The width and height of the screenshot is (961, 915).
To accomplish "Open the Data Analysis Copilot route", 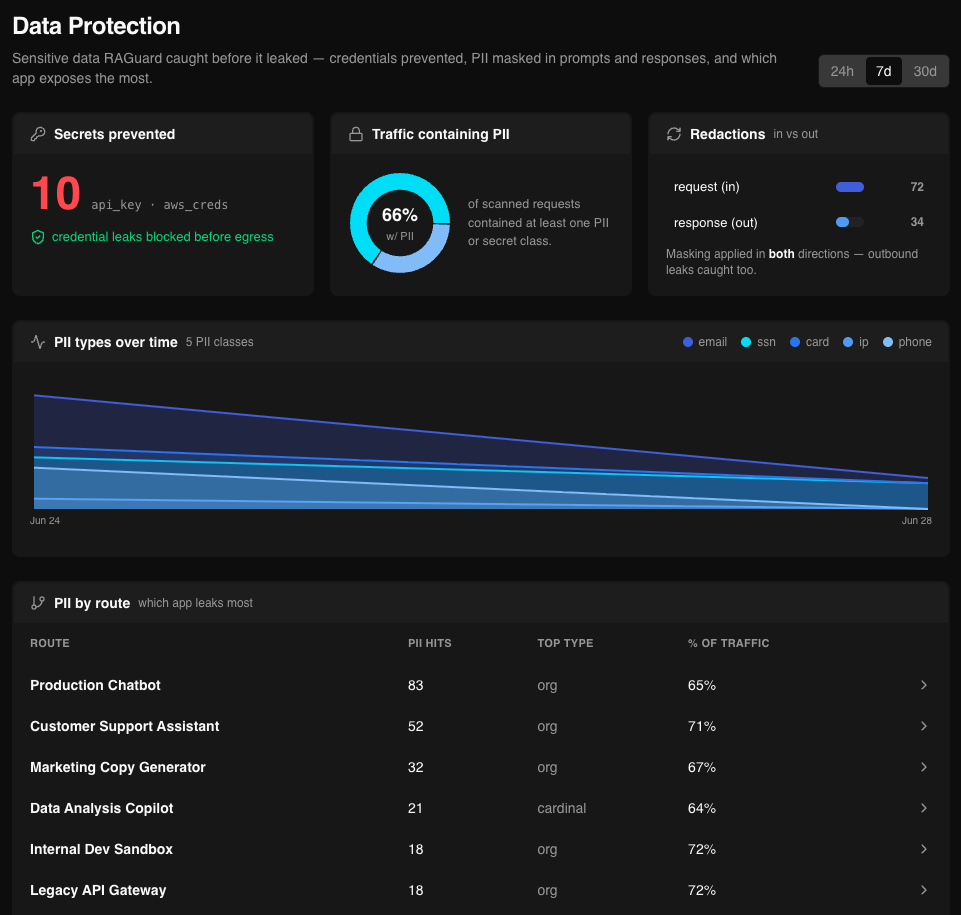I will click(102, 808).
